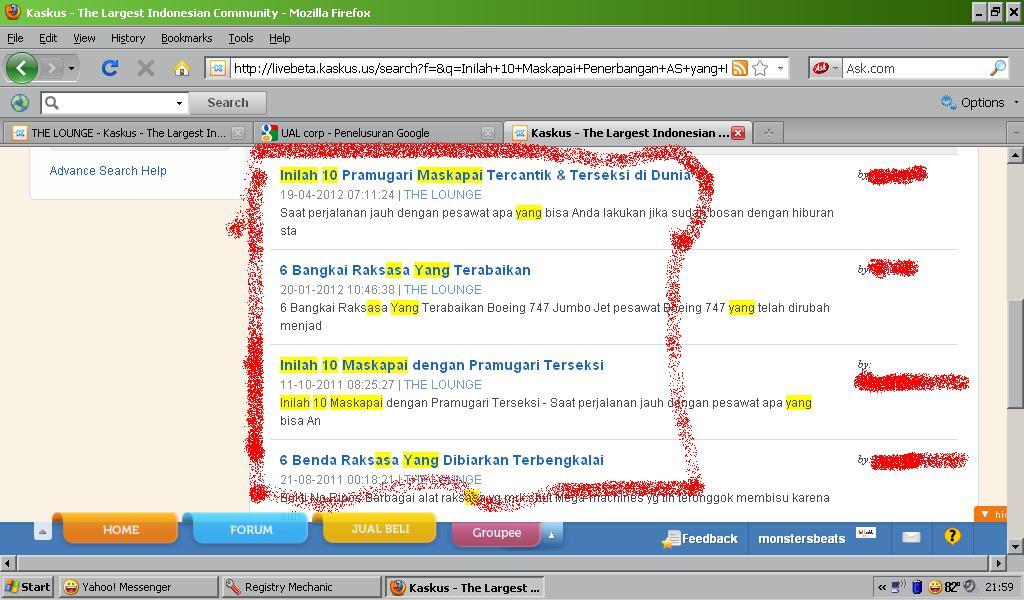This screenshot has width=1024, height=600.
Task: Switch to Registry Mechanic in taskbar
Action: (x=300, y=587)
